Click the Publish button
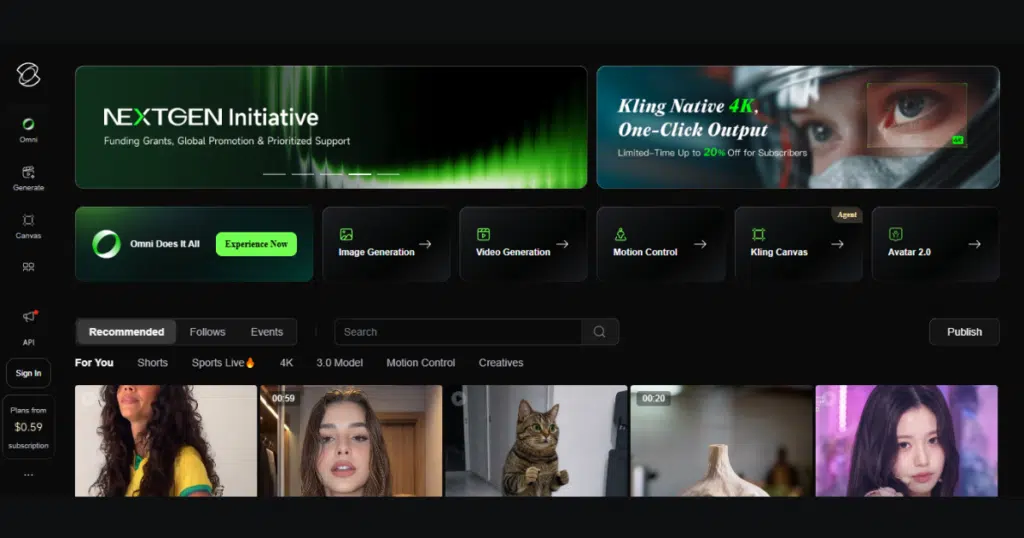This screenshot has width=1024, height=538. (964, 332)
